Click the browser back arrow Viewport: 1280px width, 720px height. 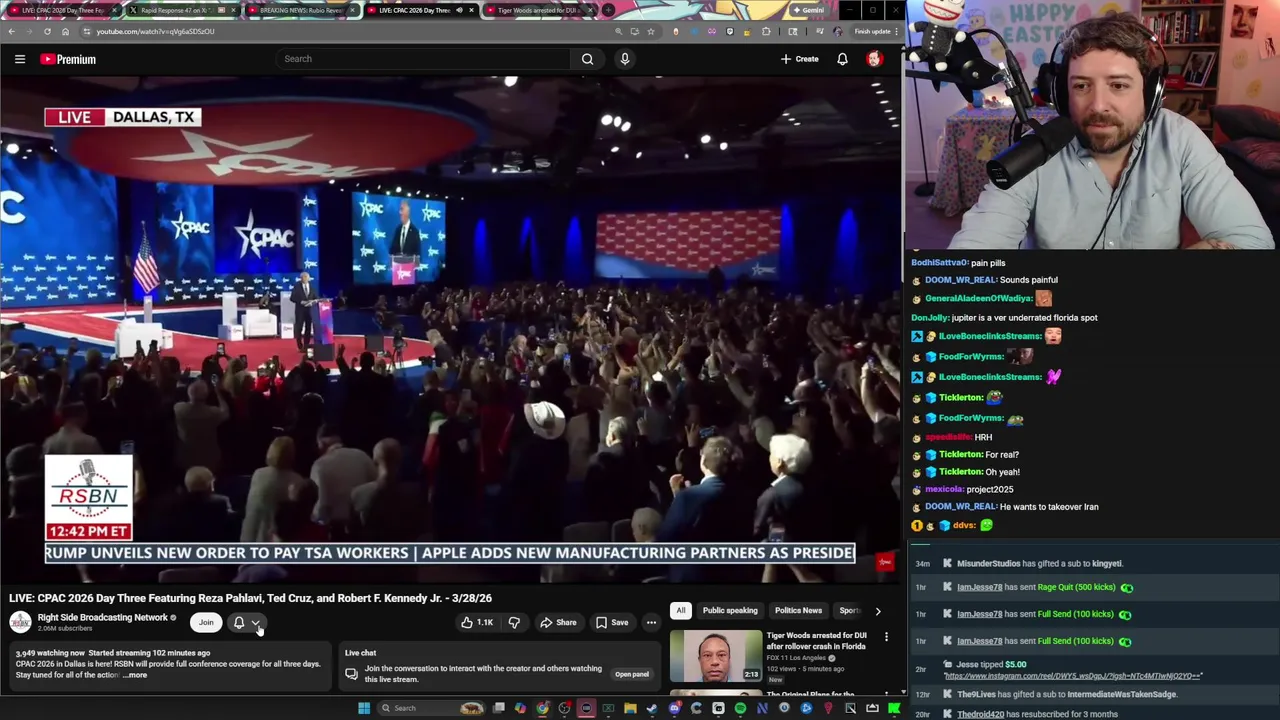[11, 31]
